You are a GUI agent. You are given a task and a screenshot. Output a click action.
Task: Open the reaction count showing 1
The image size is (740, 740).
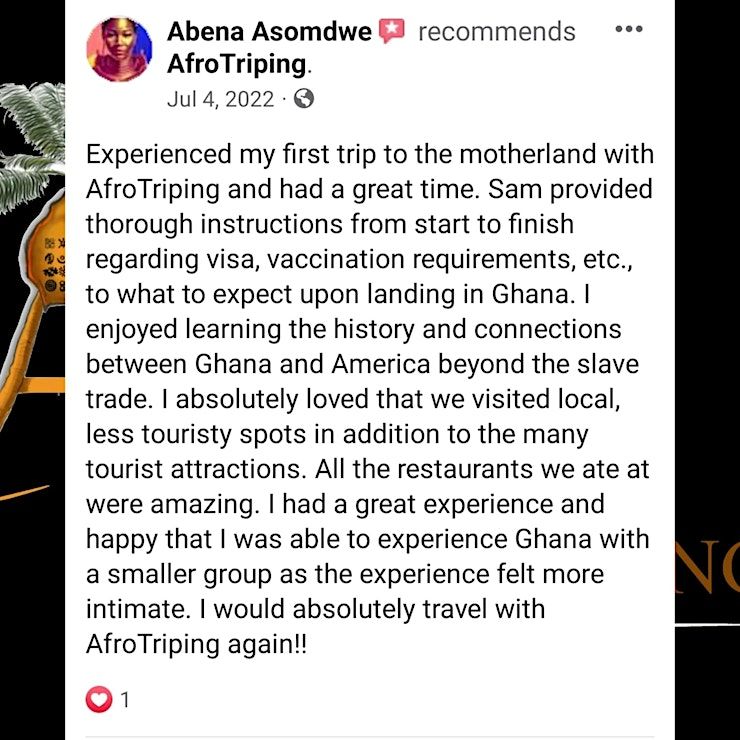pyautogui.click(x=125, y=700)
